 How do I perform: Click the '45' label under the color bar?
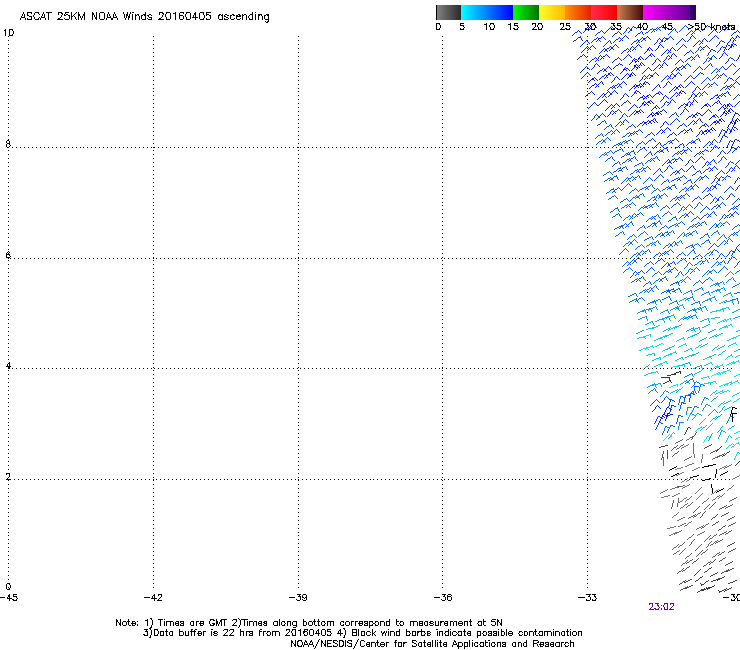(667, 26)
